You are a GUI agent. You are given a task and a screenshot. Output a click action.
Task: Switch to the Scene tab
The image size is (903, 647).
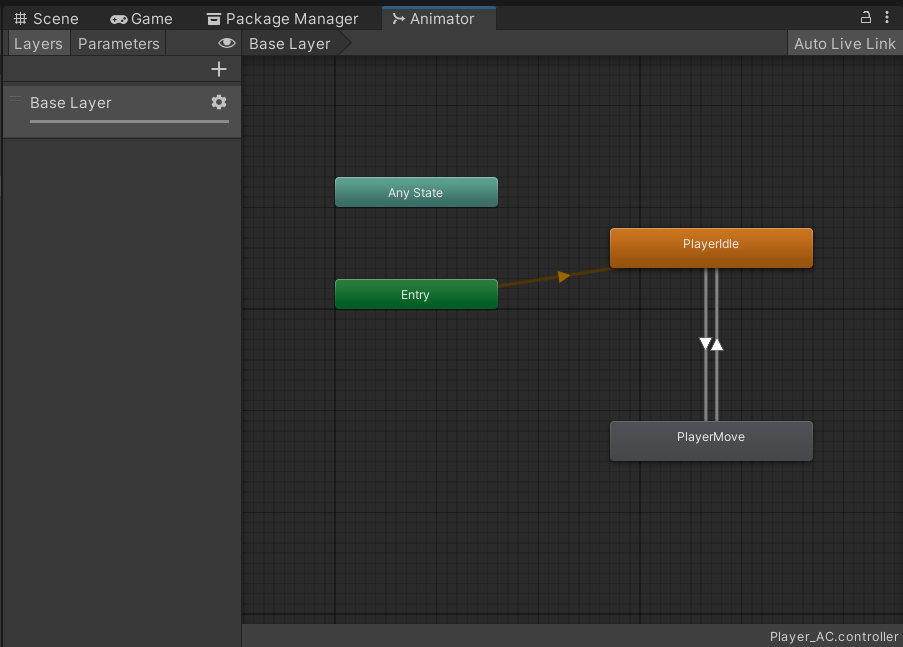(x=46, y=18)
